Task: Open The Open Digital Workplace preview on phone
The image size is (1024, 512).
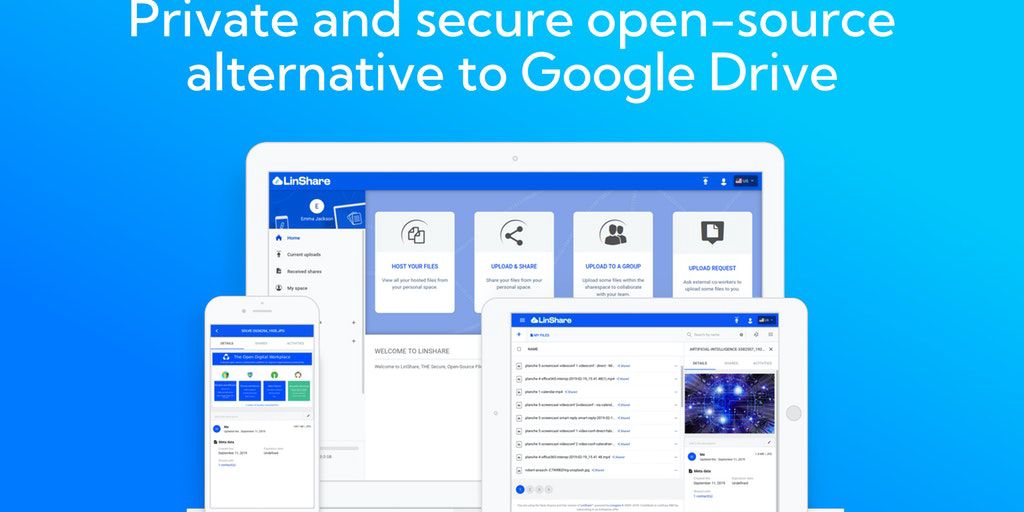Action: point(262,379)
